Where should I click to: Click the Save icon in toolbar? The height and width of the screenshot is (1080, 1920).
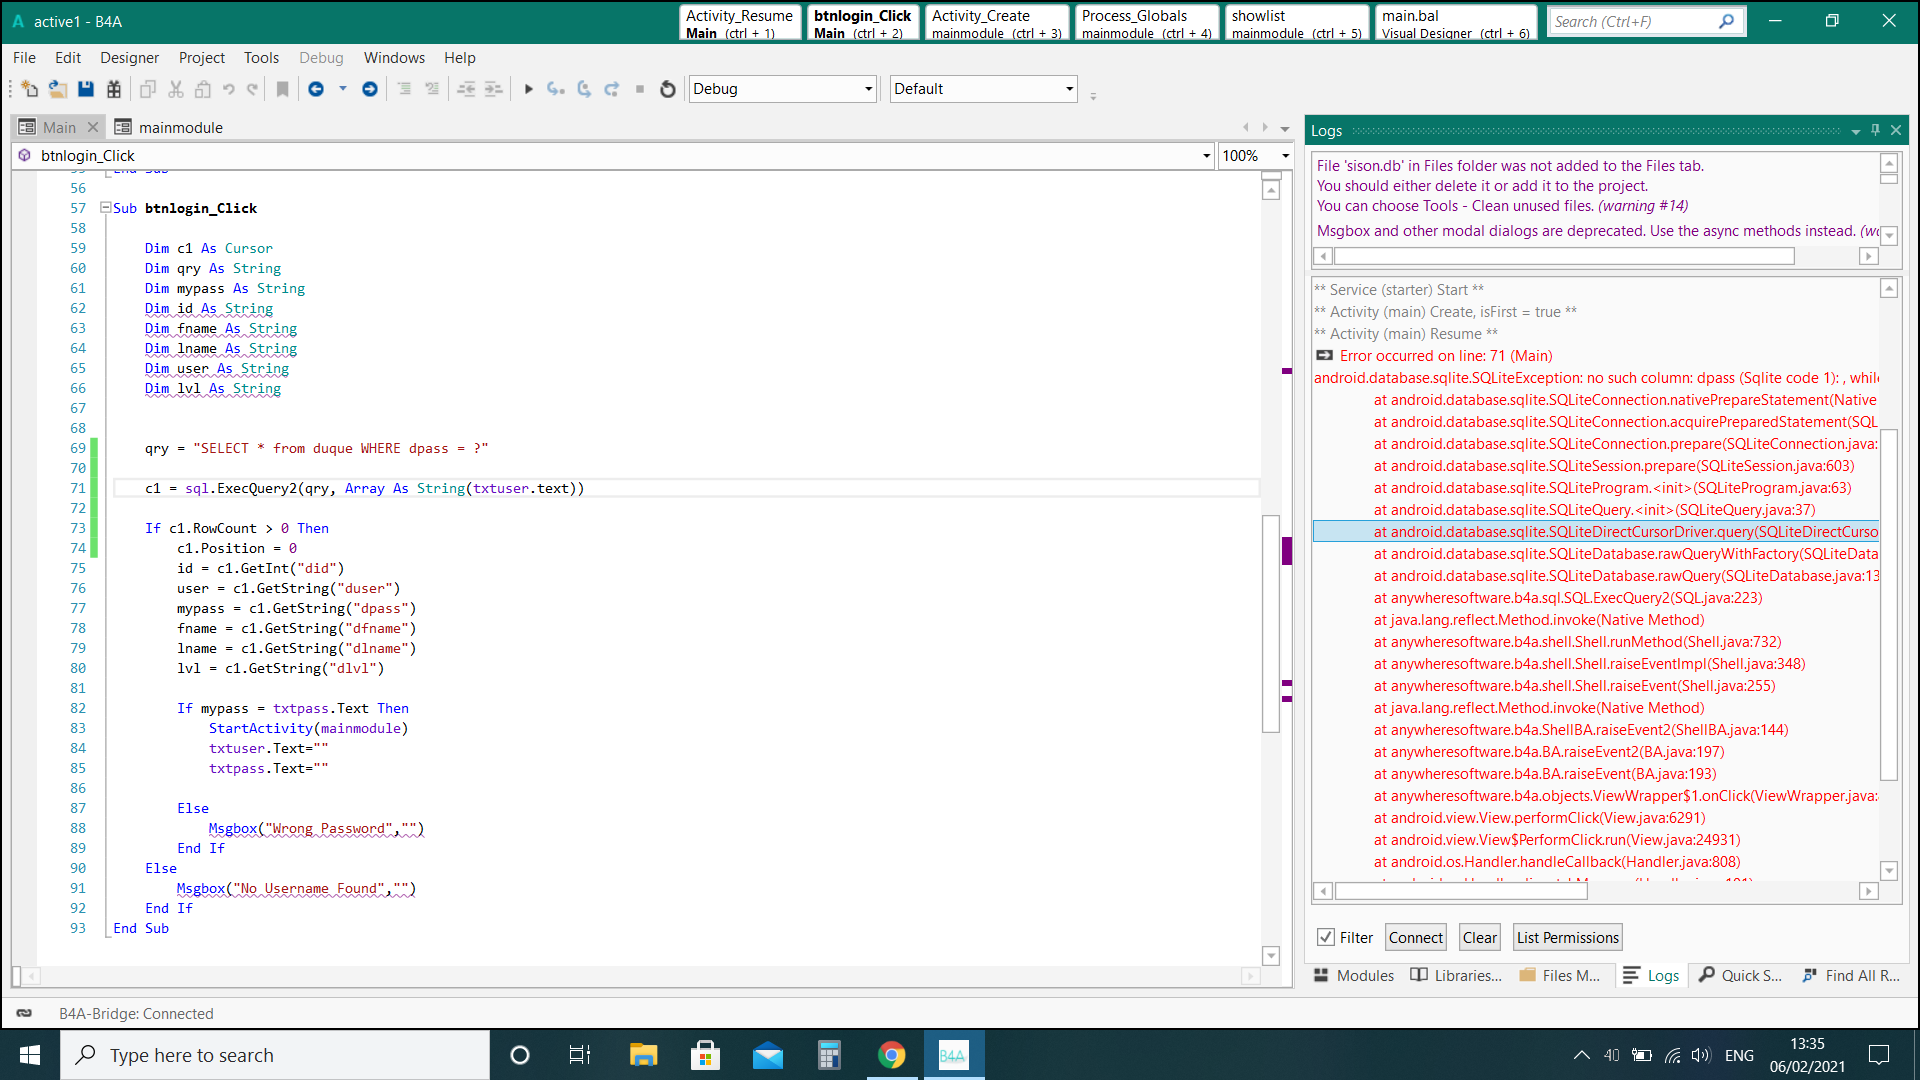click(x=86, y=89)
